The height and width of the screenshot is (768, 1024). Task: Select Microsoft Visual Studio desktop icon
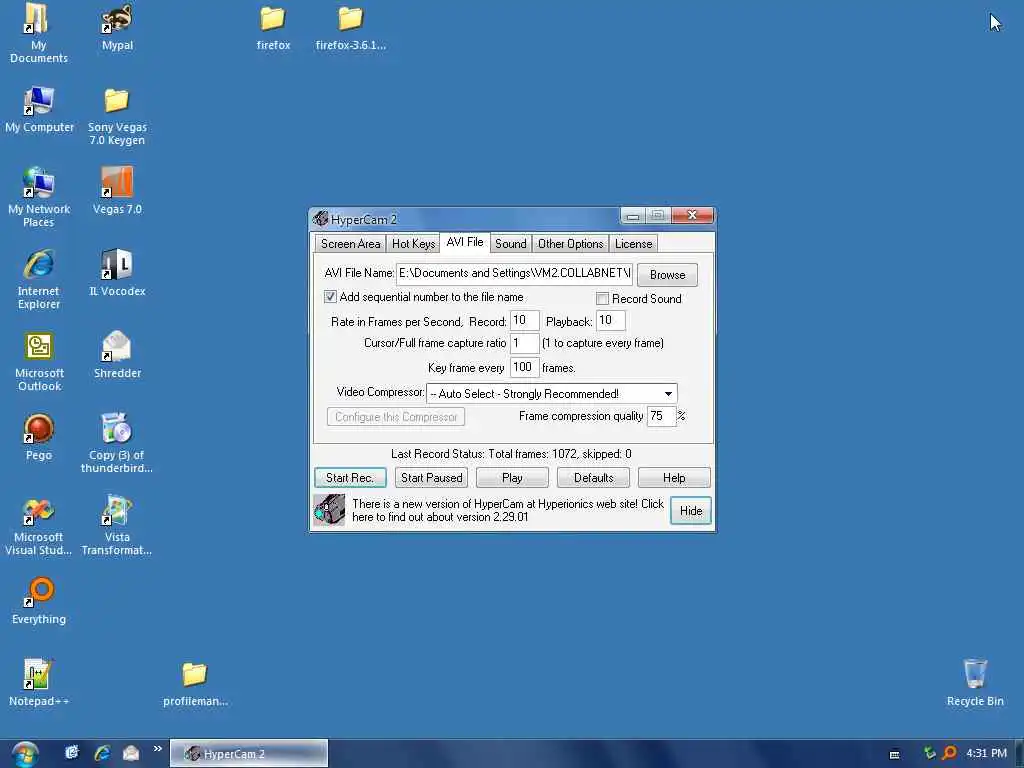(x=39, y=526)
